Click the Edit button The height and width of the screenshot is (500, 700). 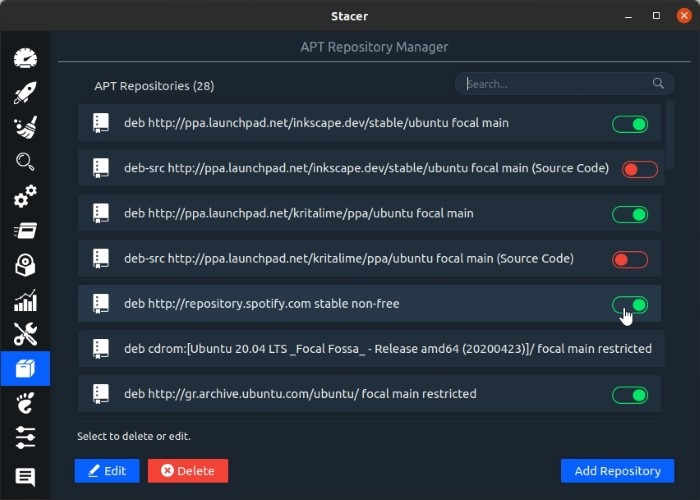click(x=107, y=471)
